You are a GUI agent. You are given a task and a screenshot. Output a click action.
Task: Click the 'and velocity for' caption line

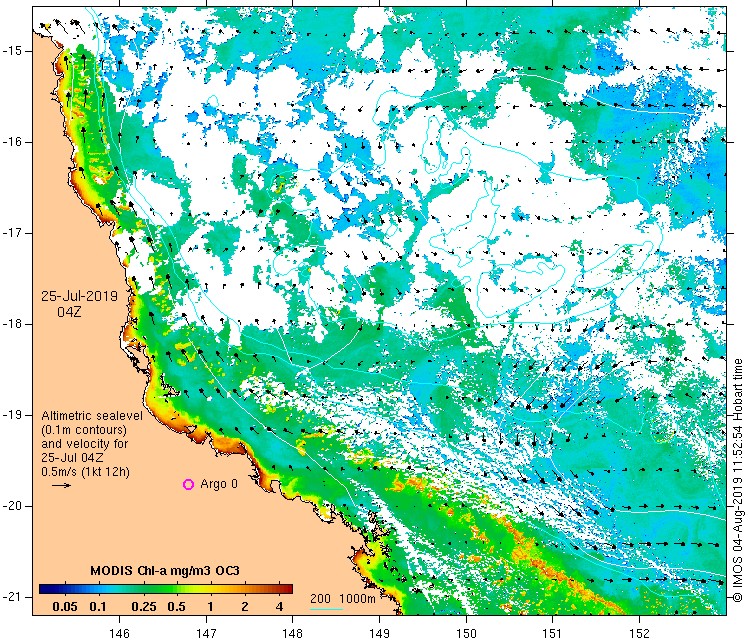85,443
